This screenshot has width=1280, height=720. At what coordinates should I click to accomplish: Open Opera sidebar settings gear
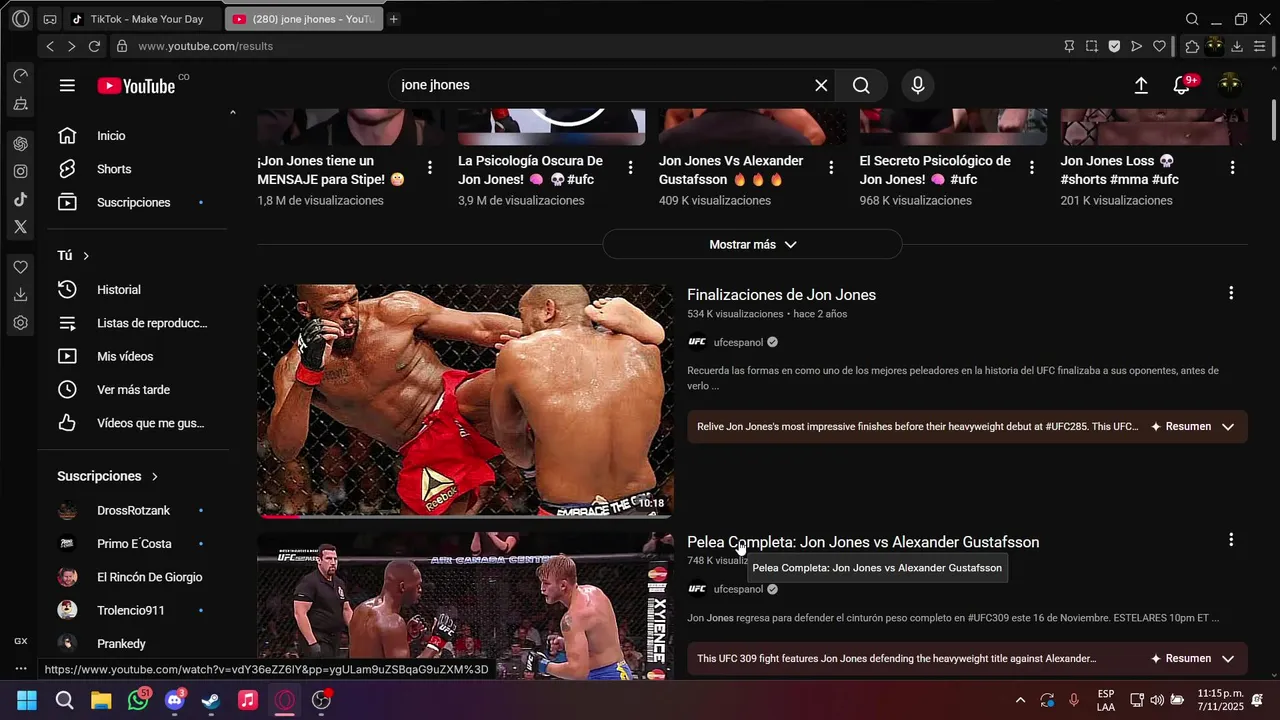(x=20, y=323)
